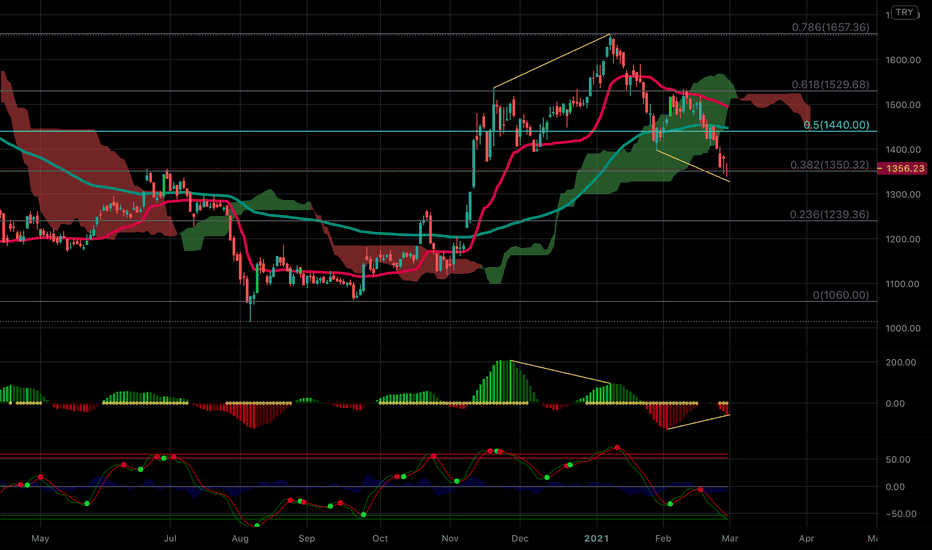Click the Feb label on the time axis

(663, 539)
